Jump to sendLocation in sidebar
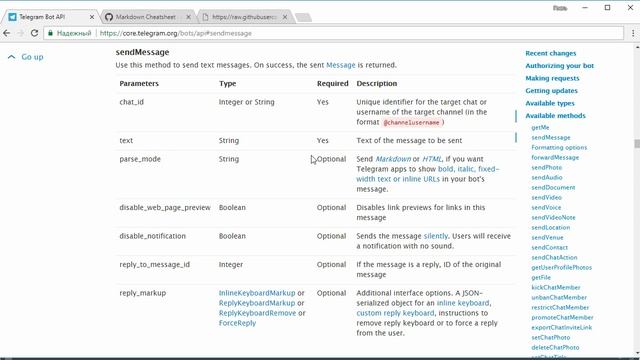Image resolution: width=640 pixels, height=360 pixels. coord(551,227)
